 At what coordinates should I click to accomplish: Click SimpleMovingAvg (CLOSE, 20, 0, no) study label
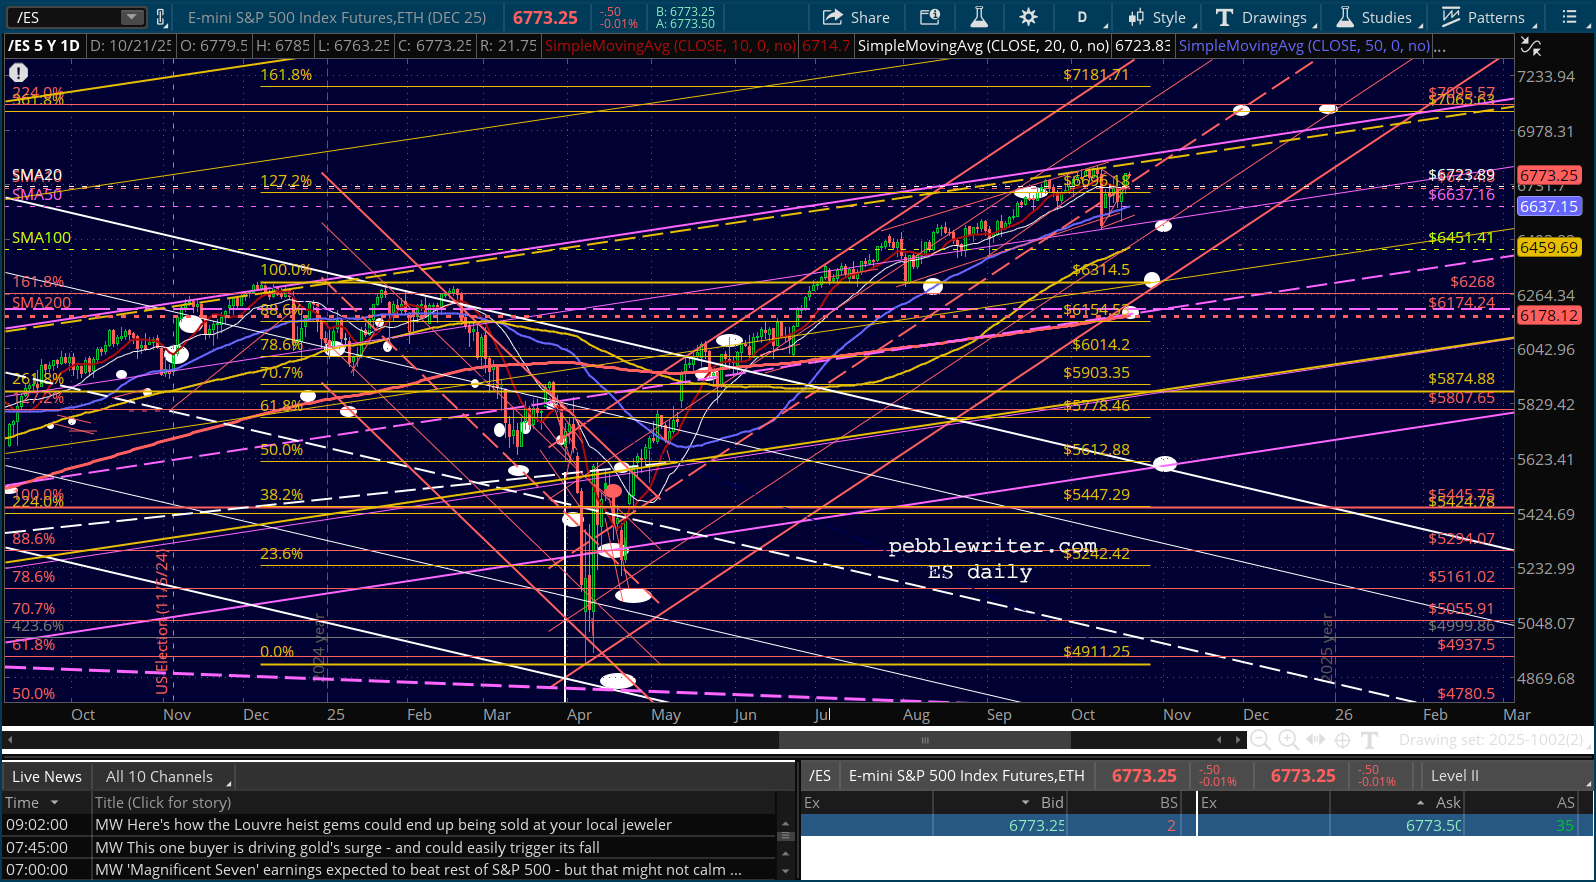tap(983, 46)
